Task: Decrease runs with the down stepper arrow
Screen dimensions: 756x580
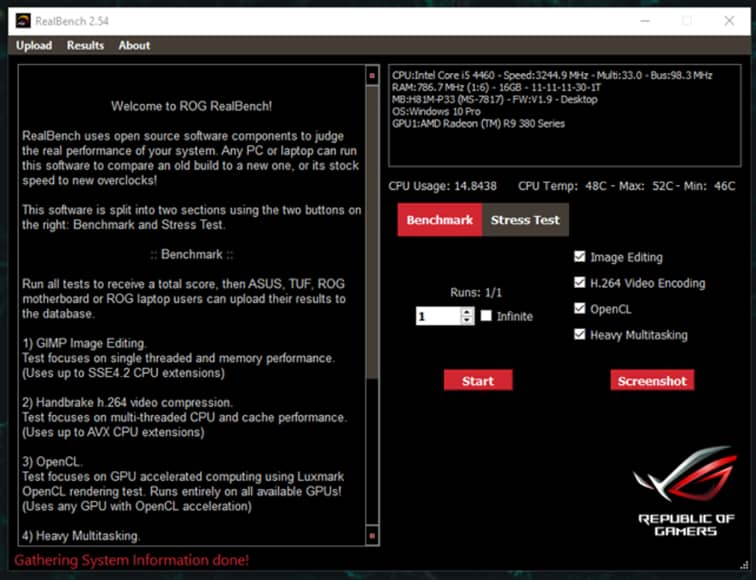Action: [x=467, y=321]
